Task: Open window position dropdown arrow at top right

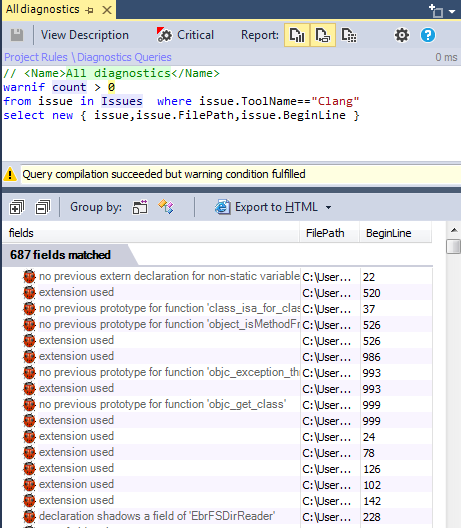Action: tap(452, 11)
